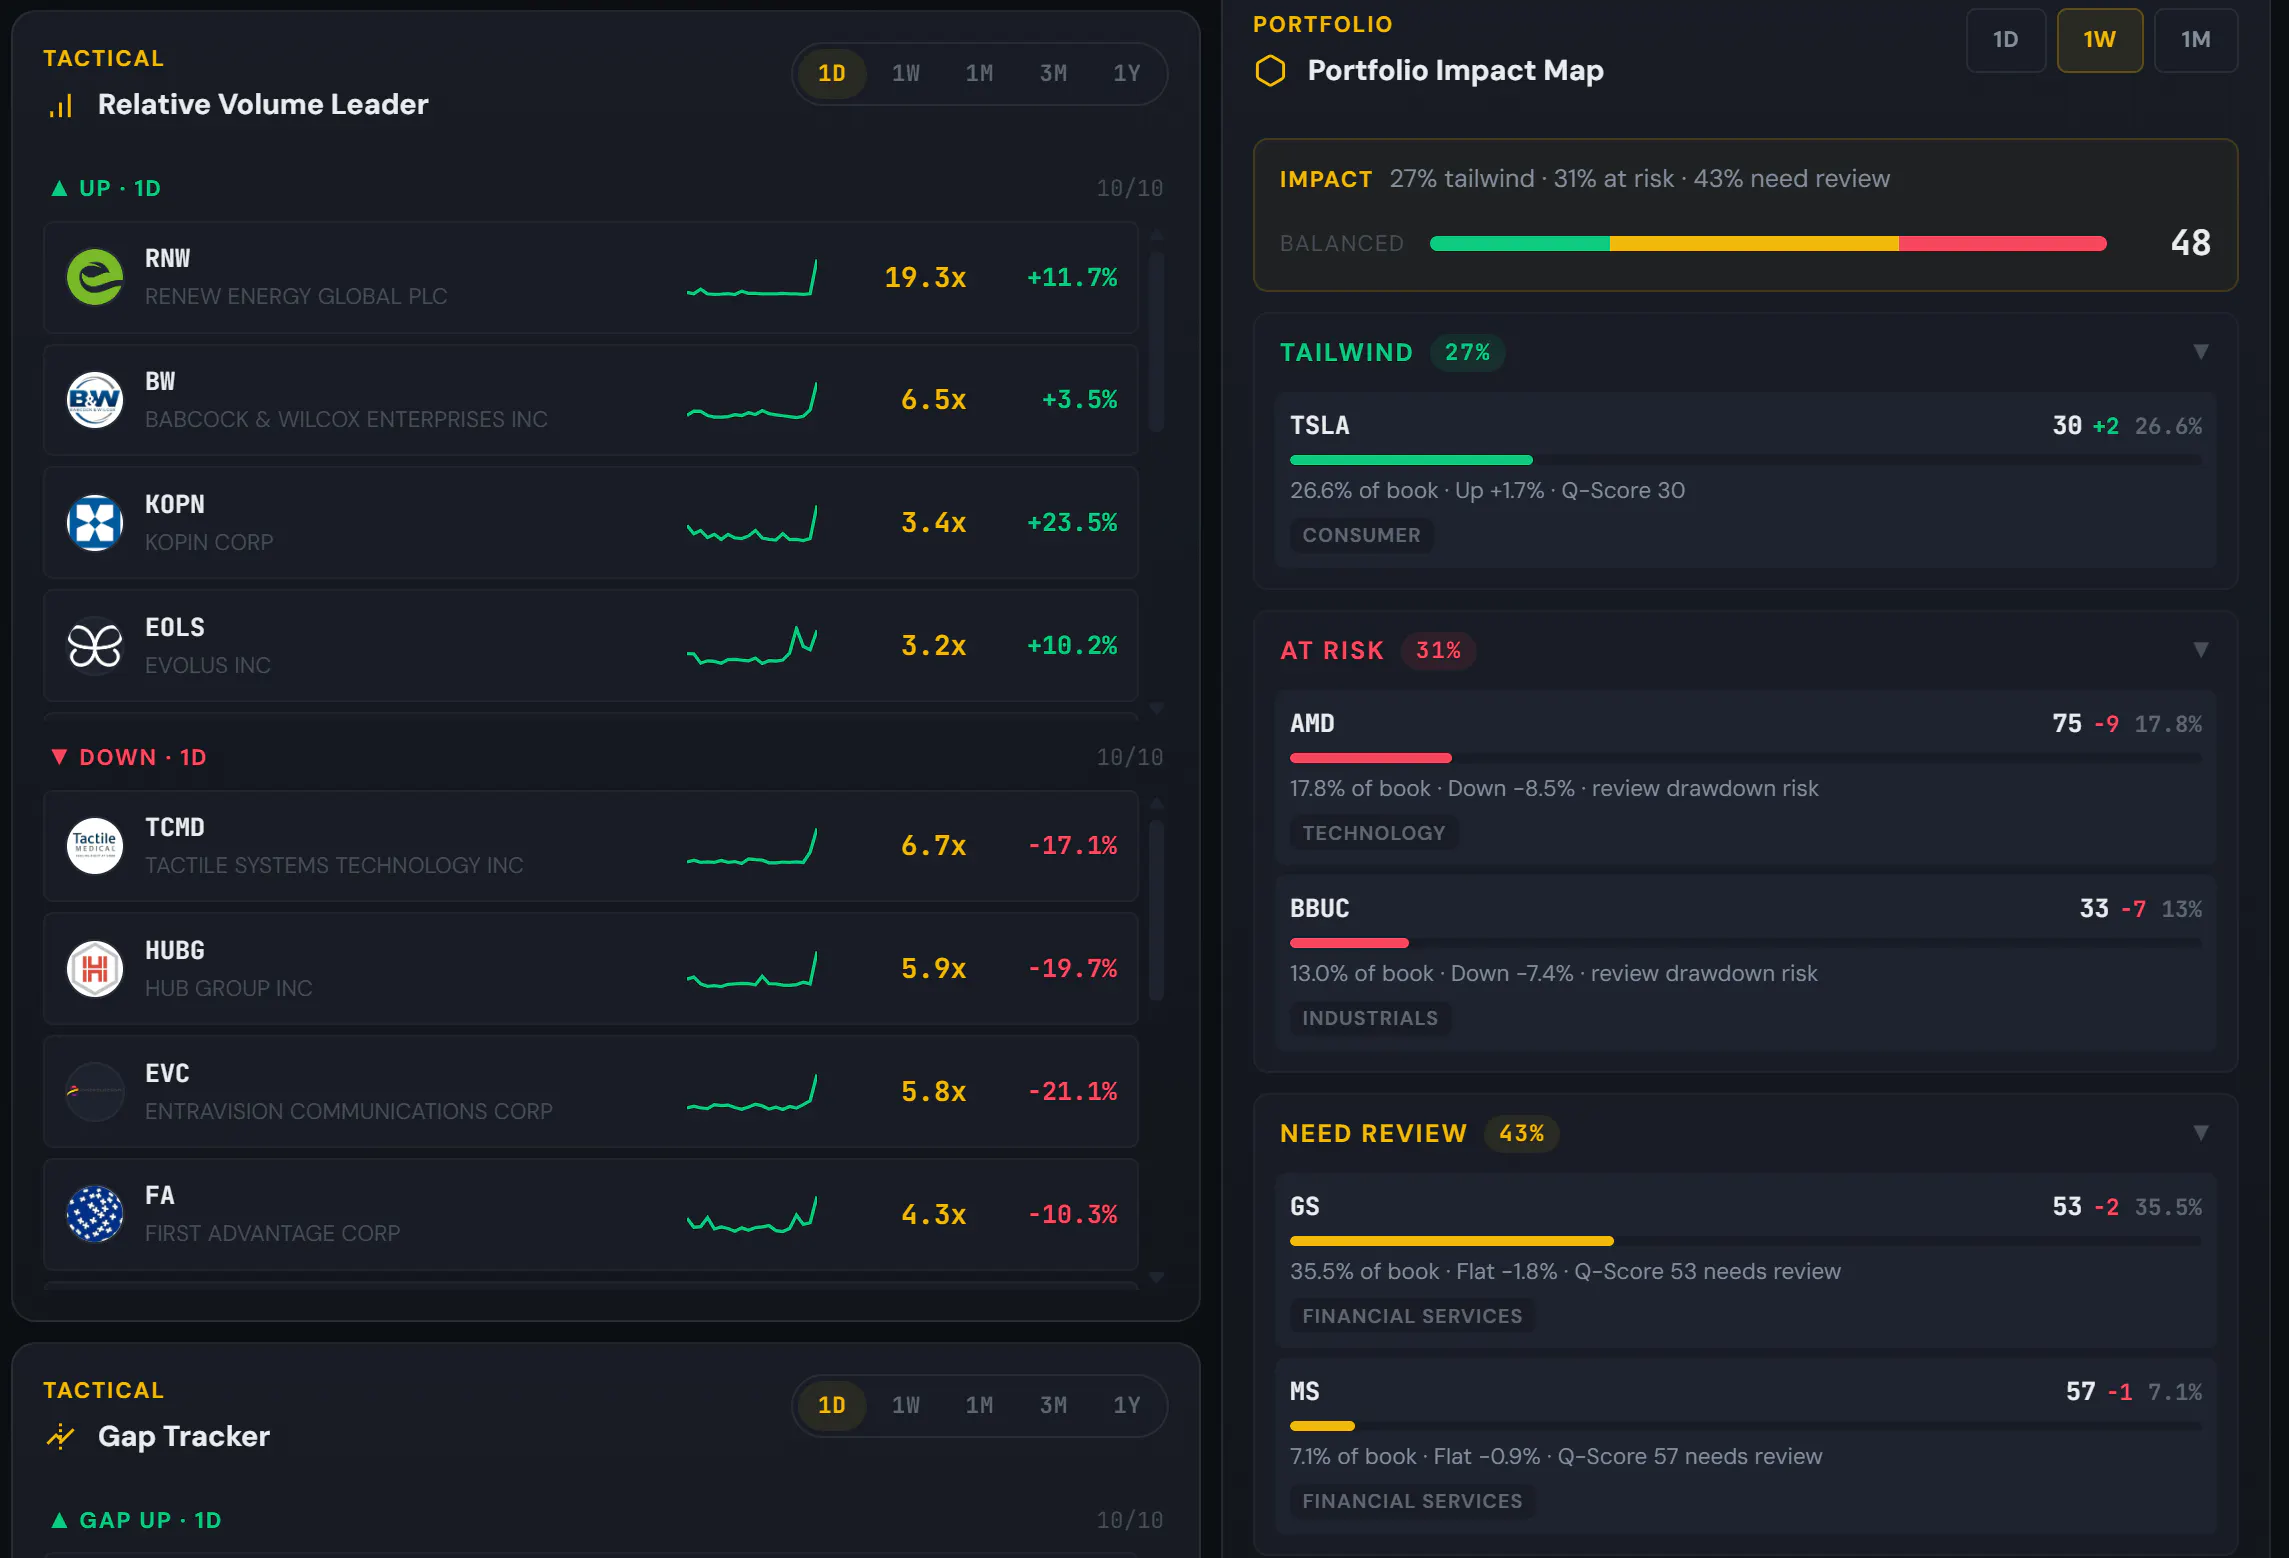Click the Portfolio Impact Map hexagon icon
Viewport: 2289px width, 1558px height.
(x=1270, y=70)
